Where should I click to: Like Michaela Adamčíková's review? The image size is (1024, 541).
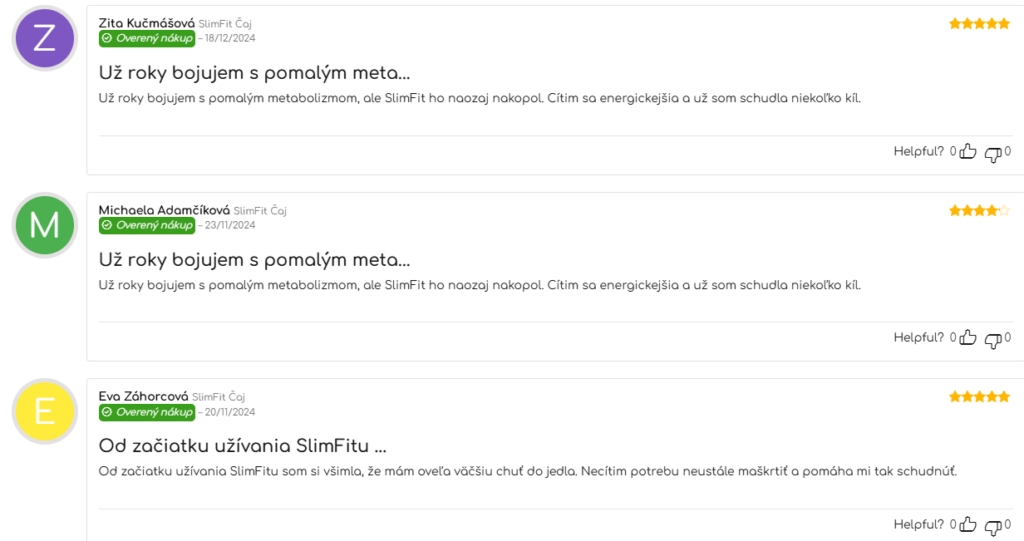[968, 338]
